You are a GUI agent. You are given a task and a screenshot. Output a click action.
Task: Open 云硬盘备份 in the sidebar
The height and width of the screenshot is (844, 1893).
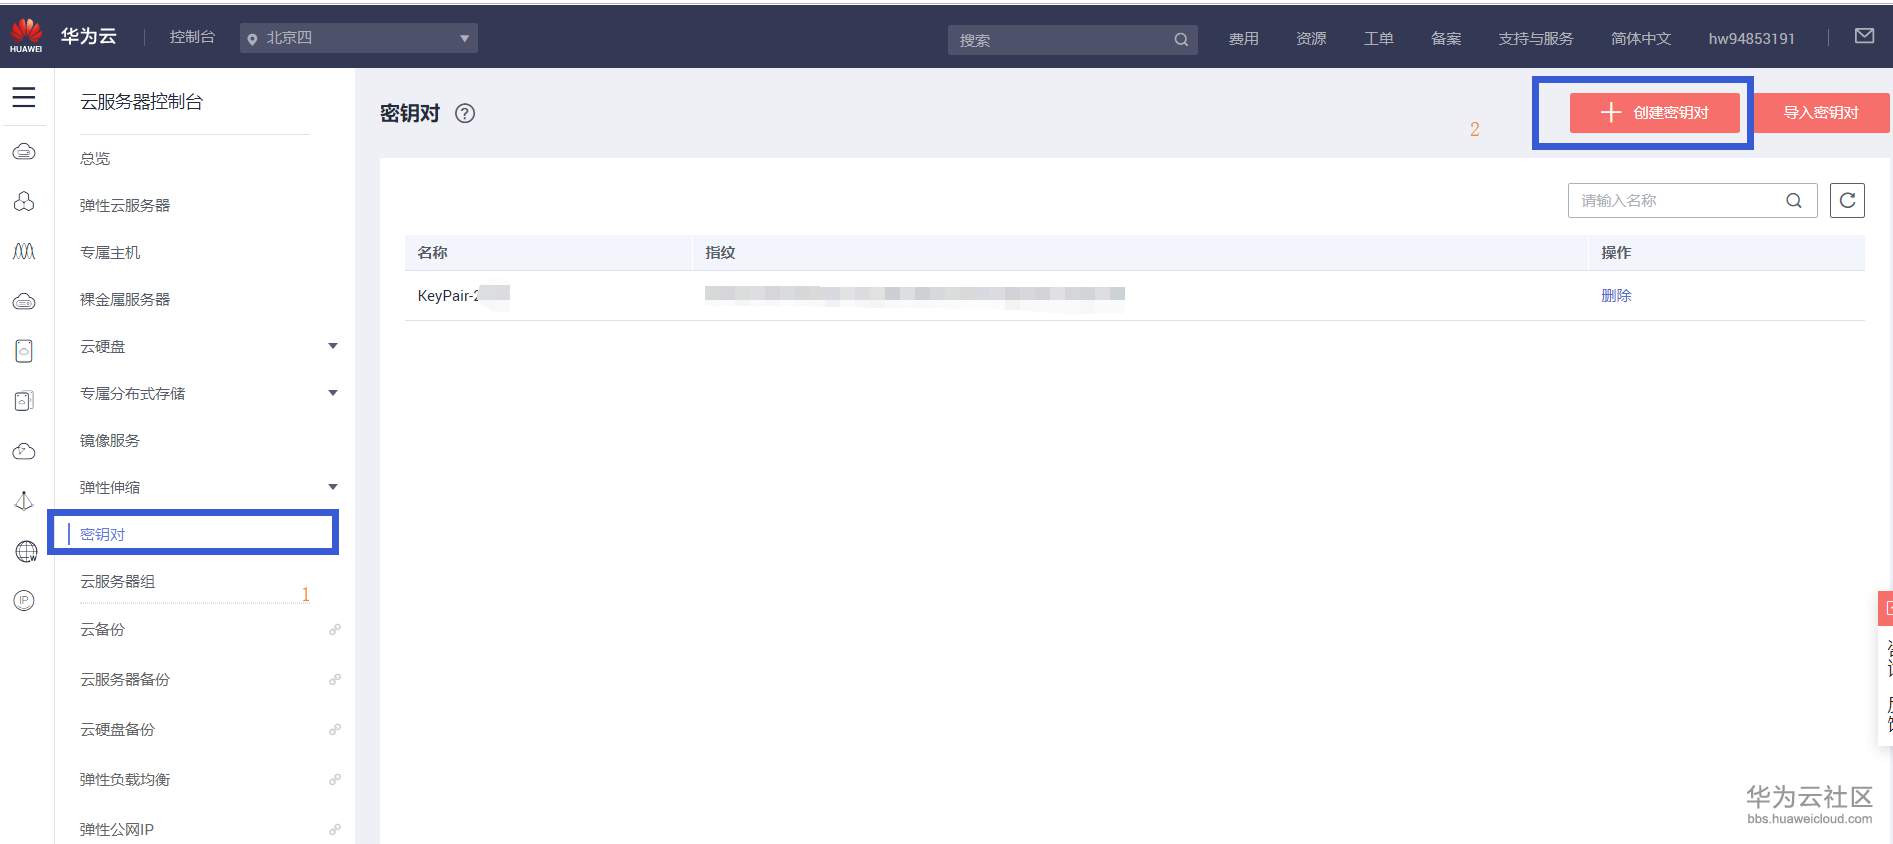(118, 729)
